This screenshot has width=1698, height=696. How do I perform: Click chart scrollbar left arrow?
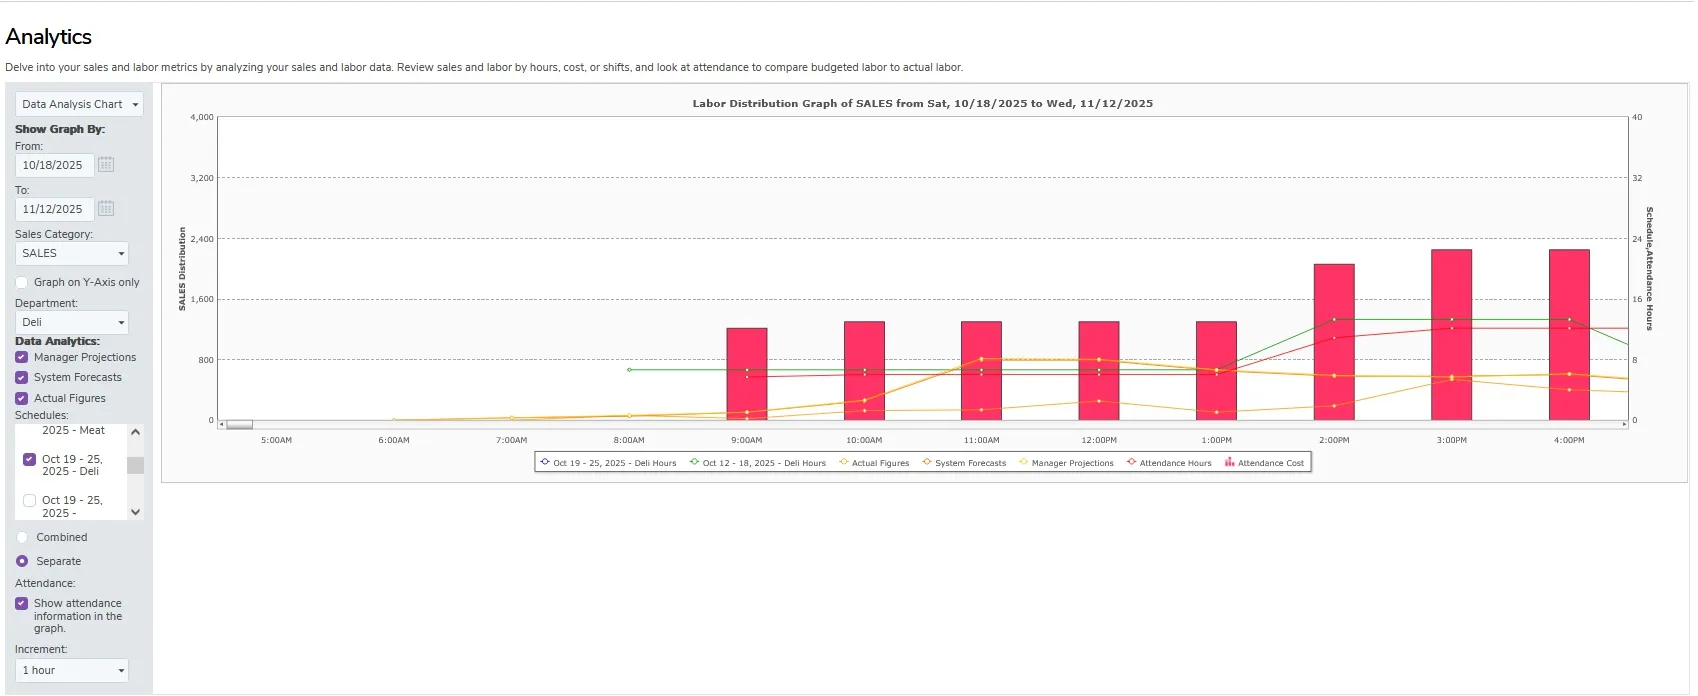[x=222, y=424]
